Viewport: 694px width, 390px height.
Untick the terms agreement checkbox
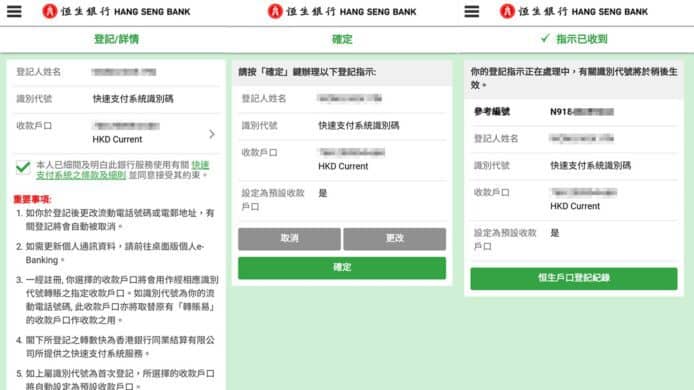click(x=23, y=167)
